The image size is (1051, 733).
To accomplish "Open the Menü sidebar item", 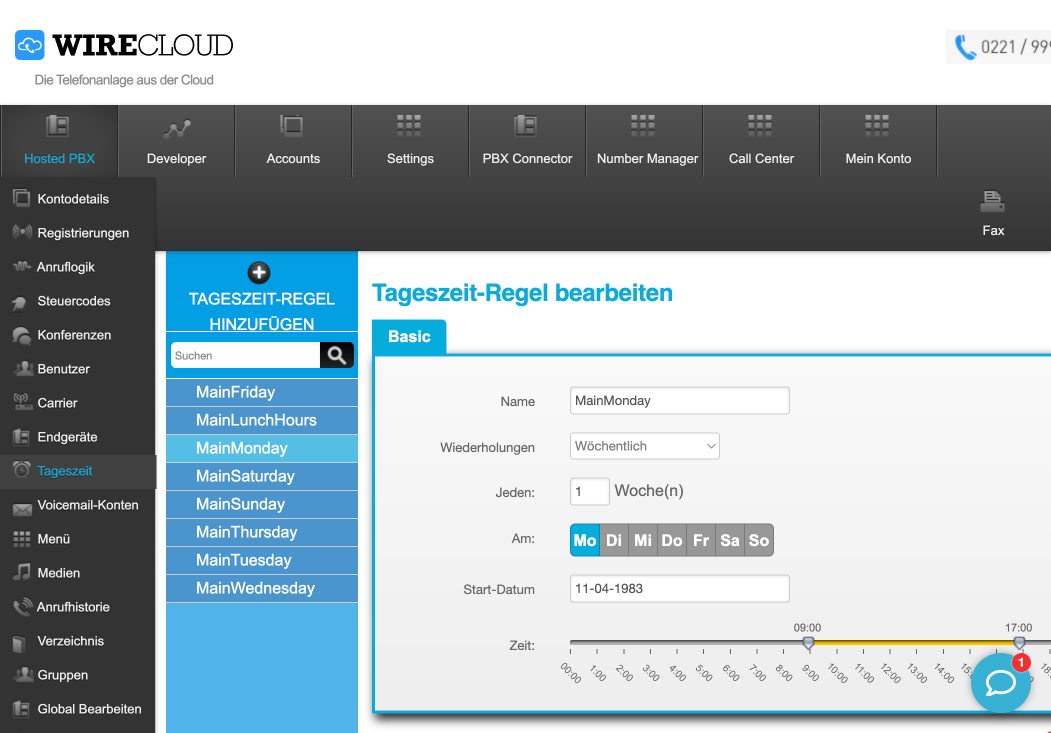I will click(x=78, y=539).
